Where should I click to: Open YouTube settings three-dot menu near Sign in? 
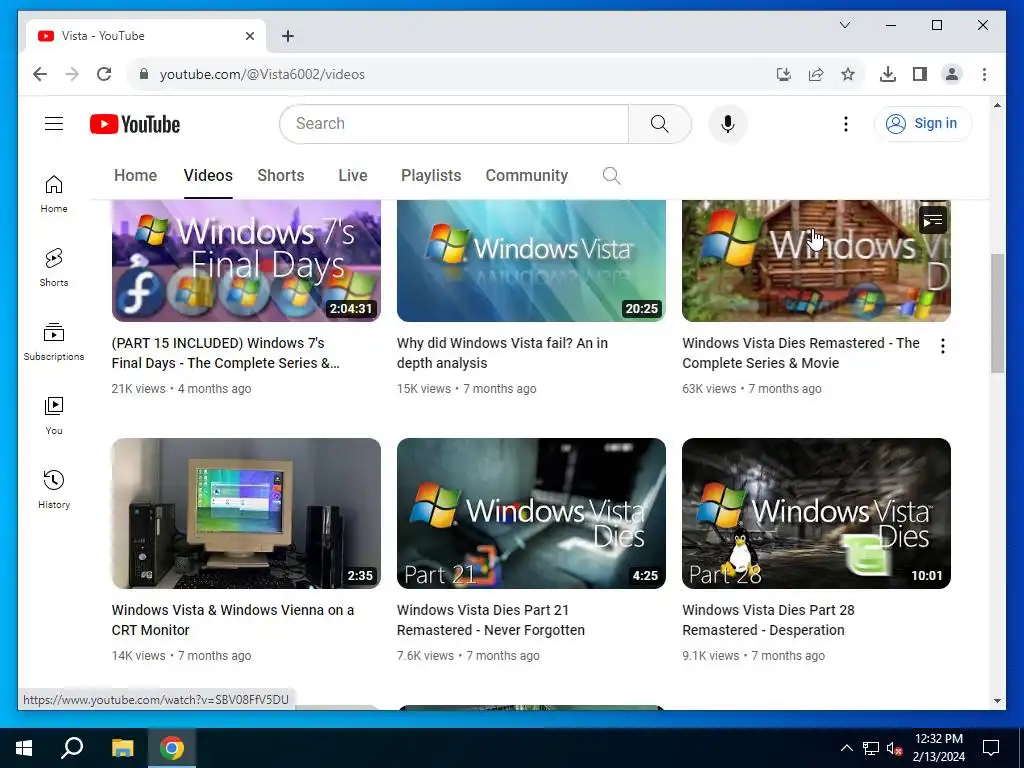tap(846, 124)
